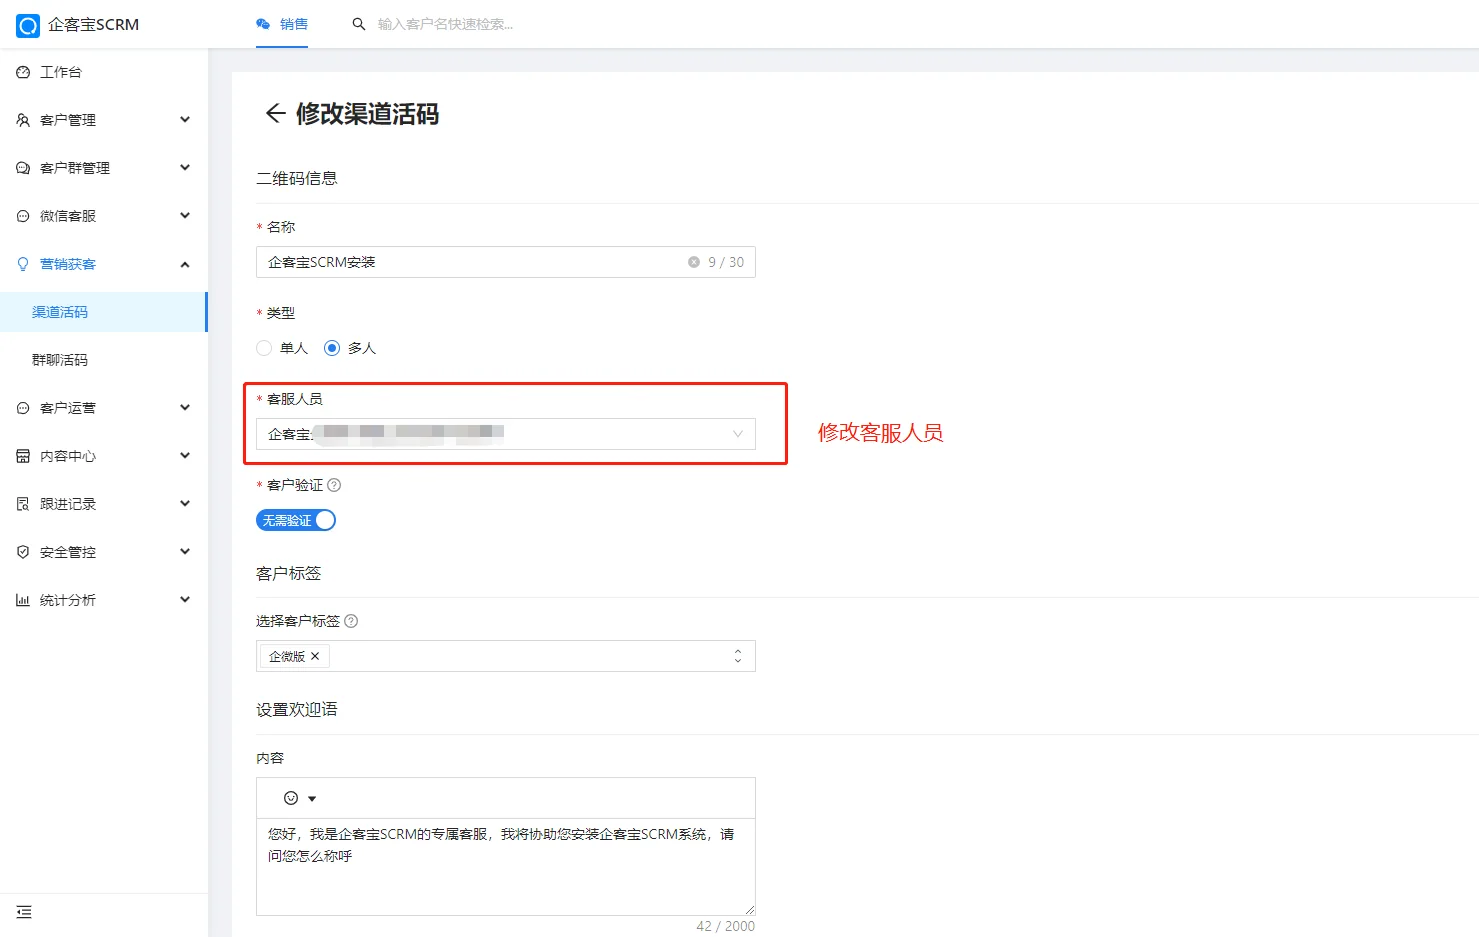Open the 选择客户标签 tag selector arrows

(738, 656)
